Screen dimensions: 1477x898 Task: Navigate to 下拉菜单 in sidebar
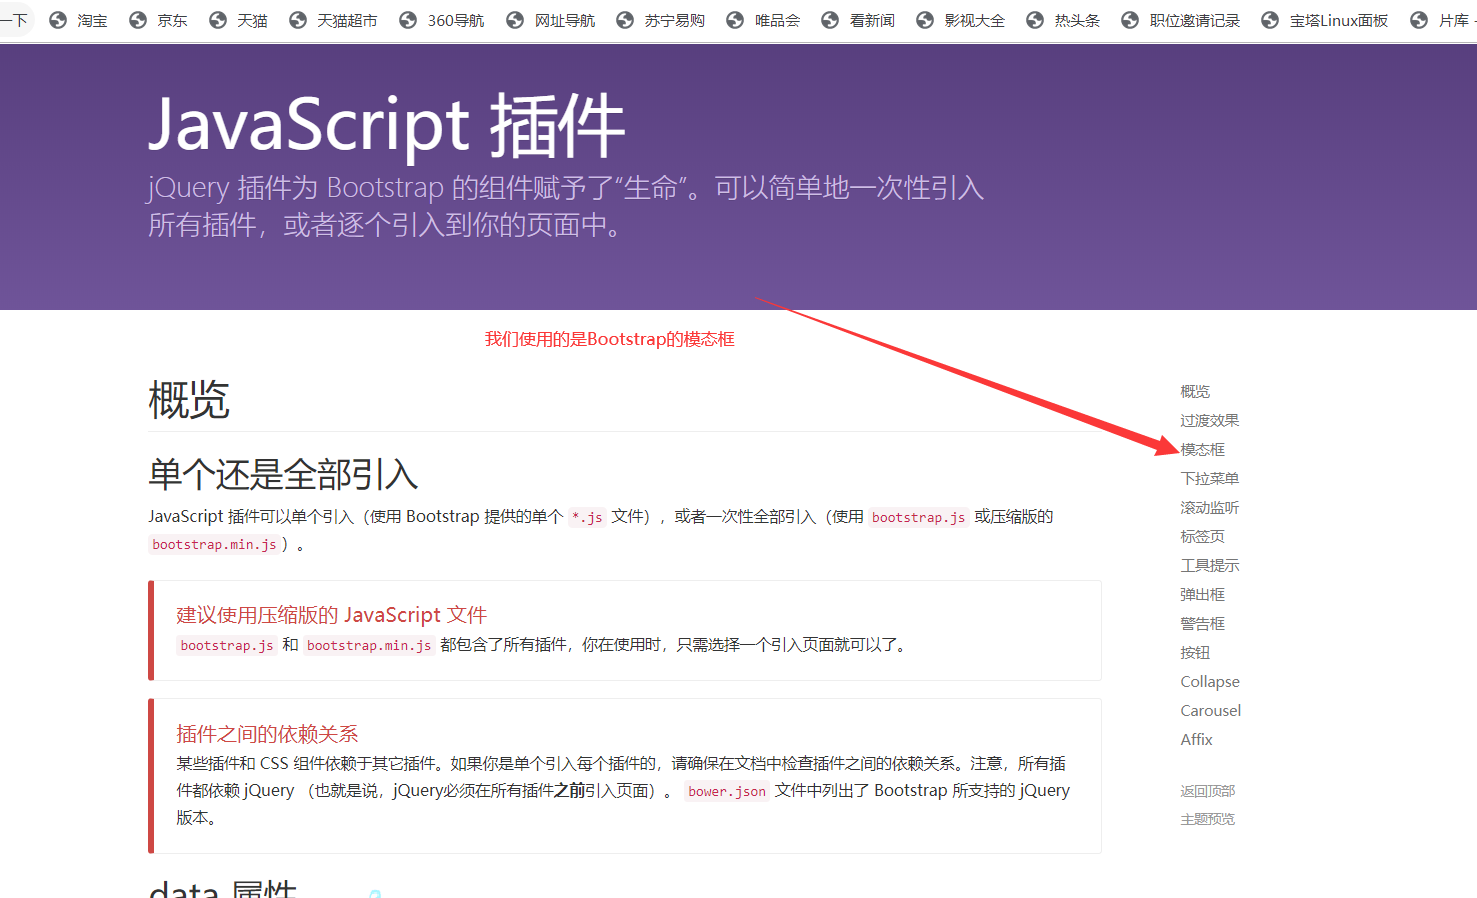1210,478
